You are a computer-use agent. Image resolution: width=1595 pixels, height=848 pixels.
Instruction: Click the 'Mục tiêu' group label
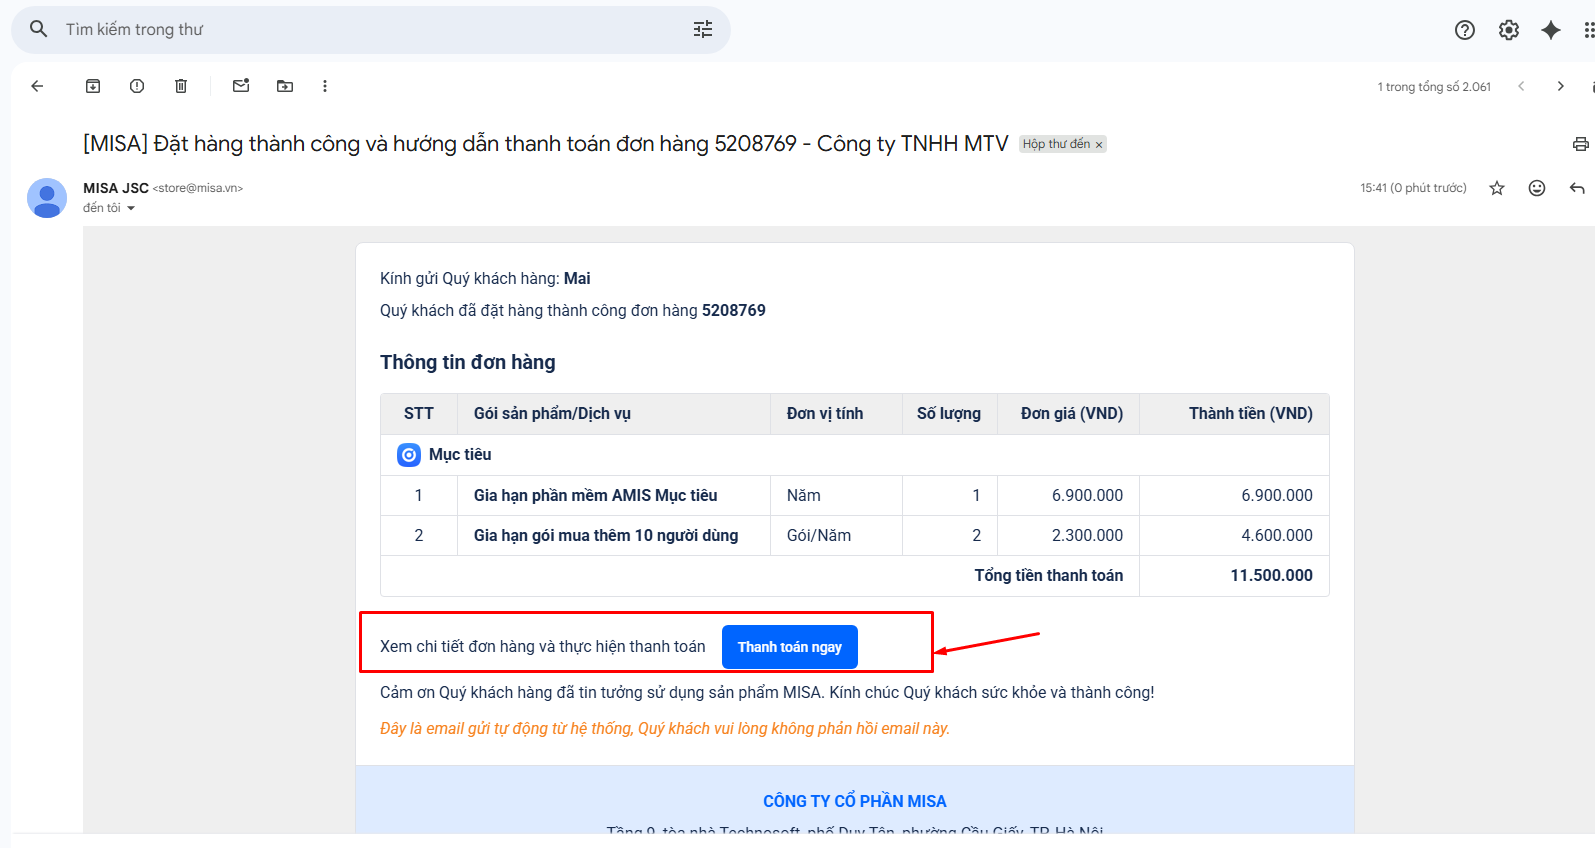[x=460, y=454]
